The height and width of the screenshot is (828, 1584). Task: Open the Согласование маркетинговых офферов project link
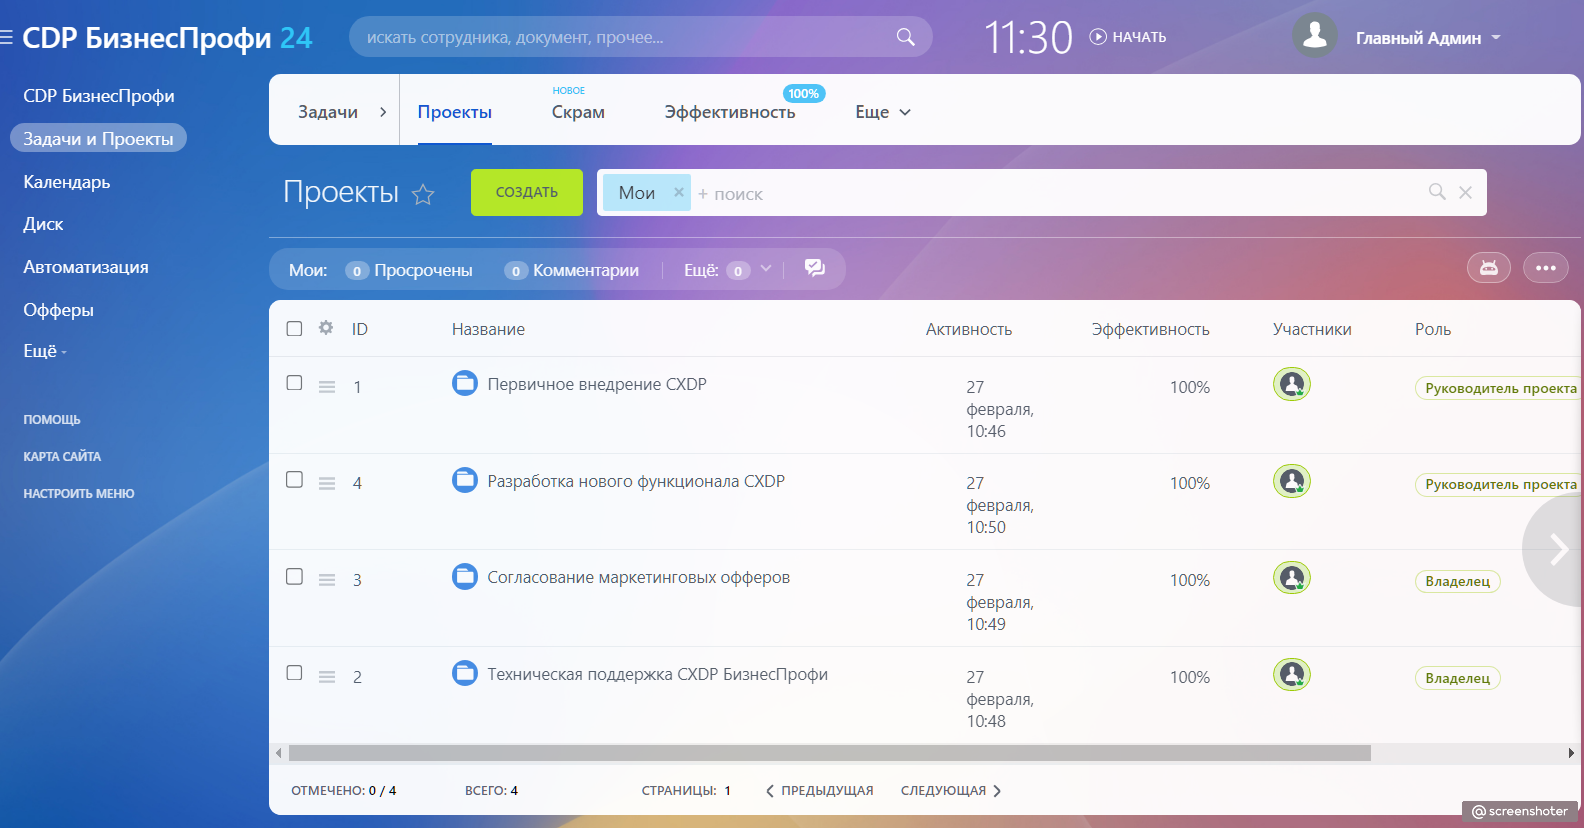(x=639, y=577)
